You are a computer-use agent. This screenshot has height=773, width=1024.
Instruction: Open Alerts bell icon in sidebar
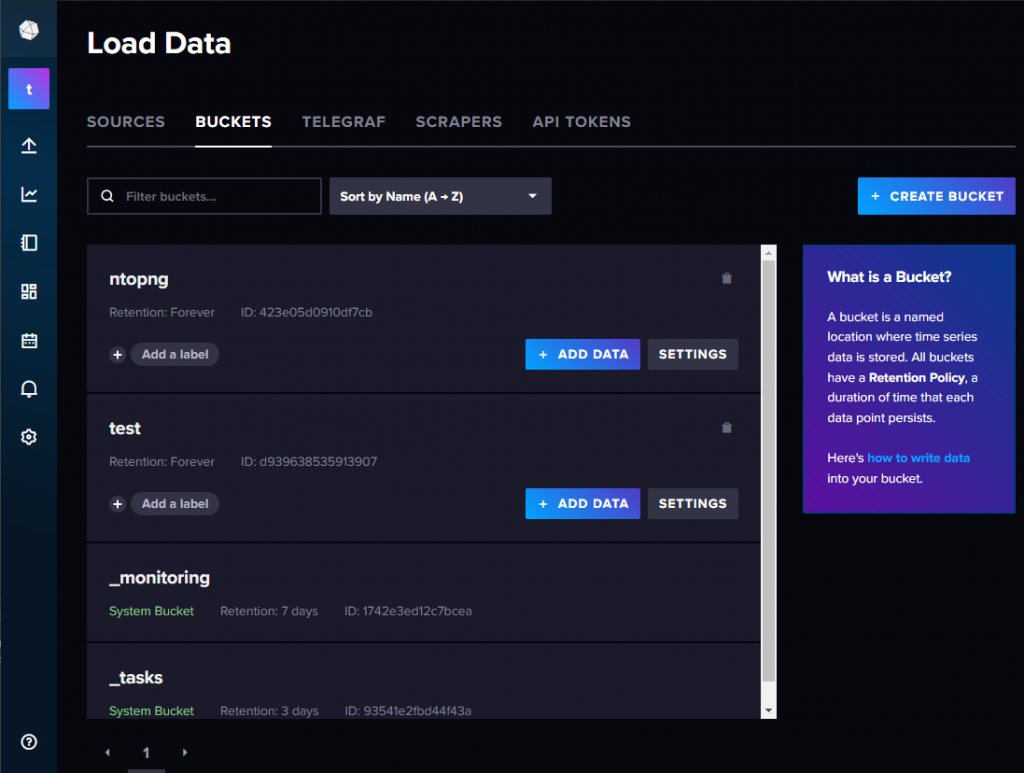29,389
